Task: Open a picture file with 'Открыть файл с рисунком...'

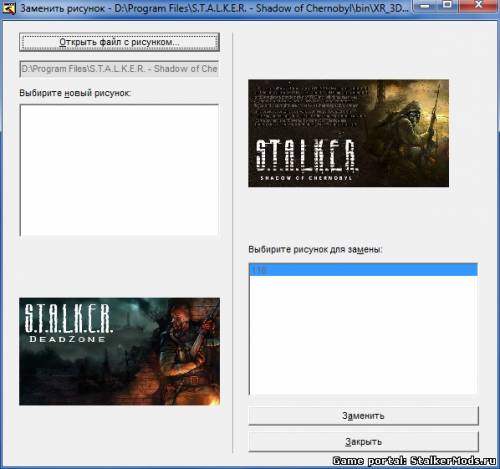Action: (119, 42)
